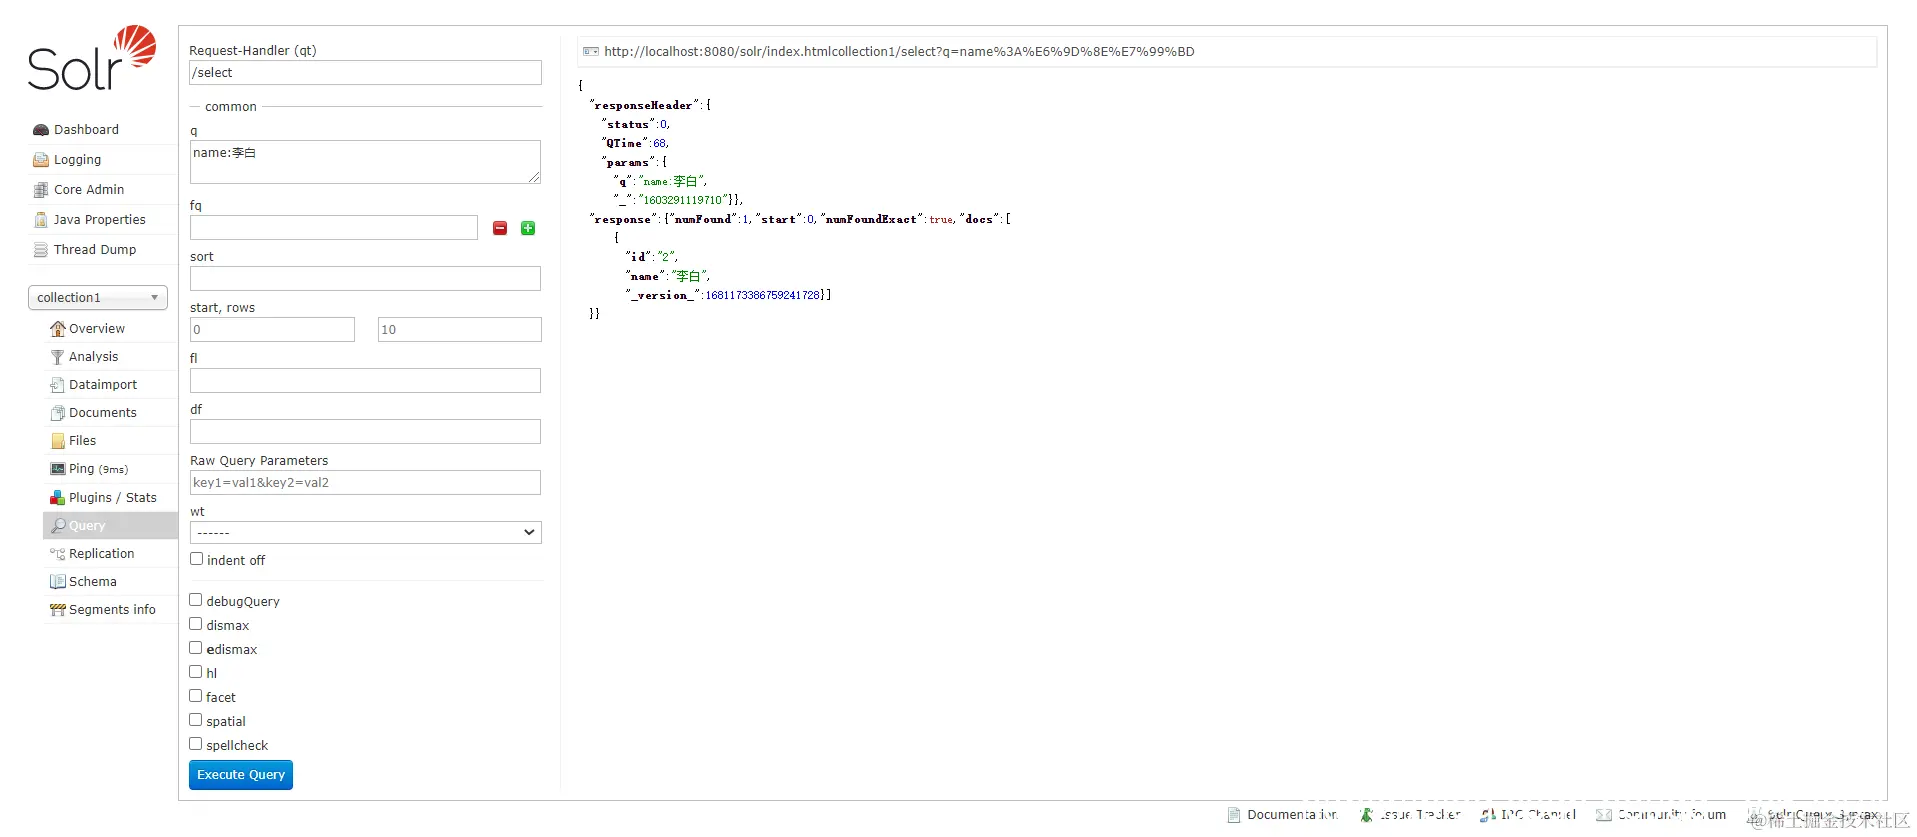This screenshot has height=837, width=1917.
Task: Click the fq filter query input
Action: [x=334, y=228]
